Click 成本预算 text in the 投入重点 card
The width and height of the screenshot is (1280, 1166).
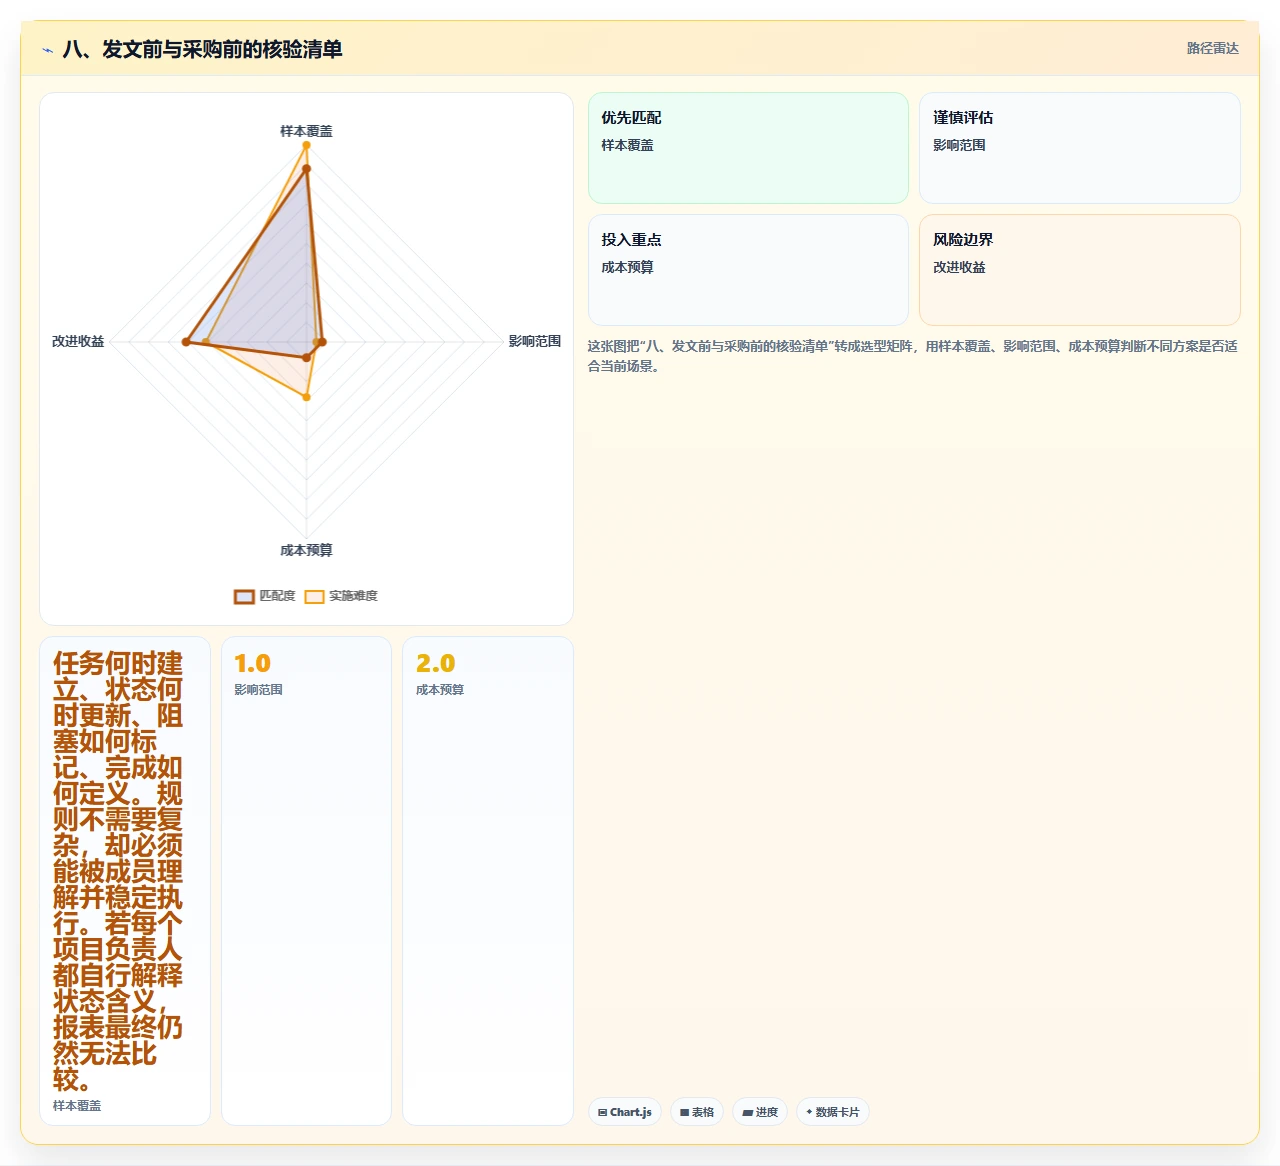[627, 267]
